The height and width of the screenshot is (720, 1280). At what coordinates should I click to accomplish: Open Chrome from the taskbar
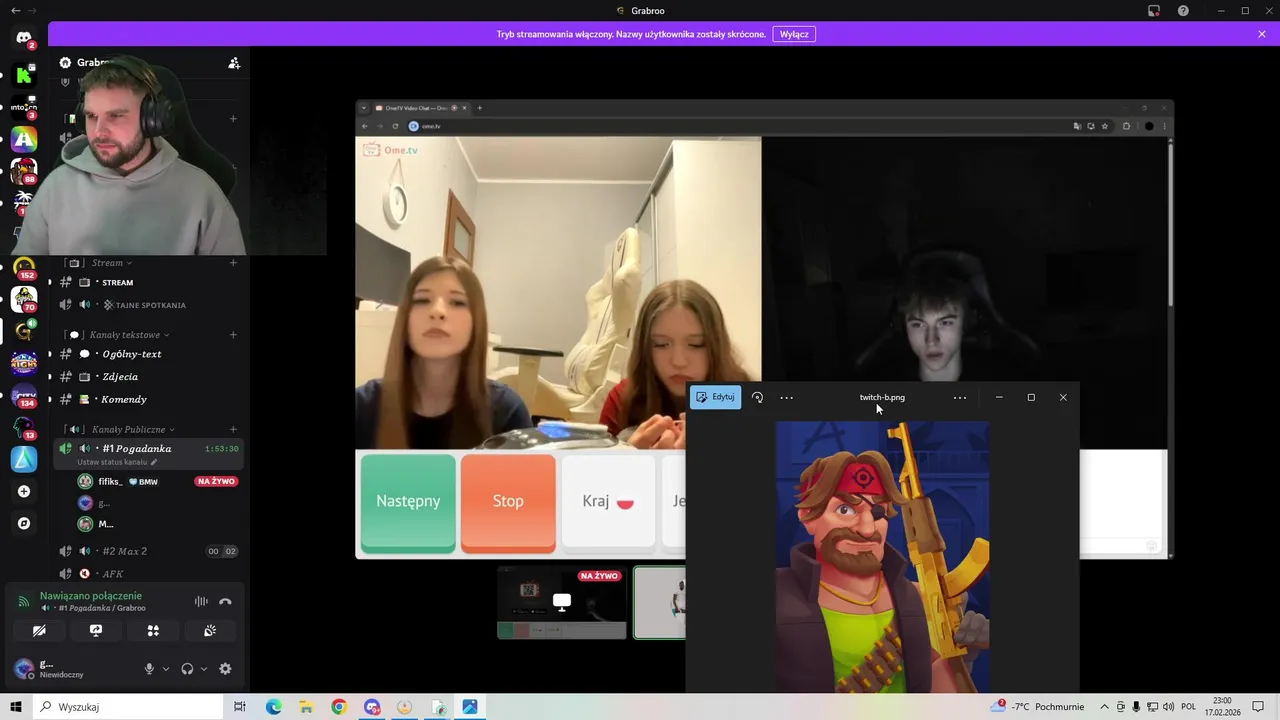pos(339,707)
